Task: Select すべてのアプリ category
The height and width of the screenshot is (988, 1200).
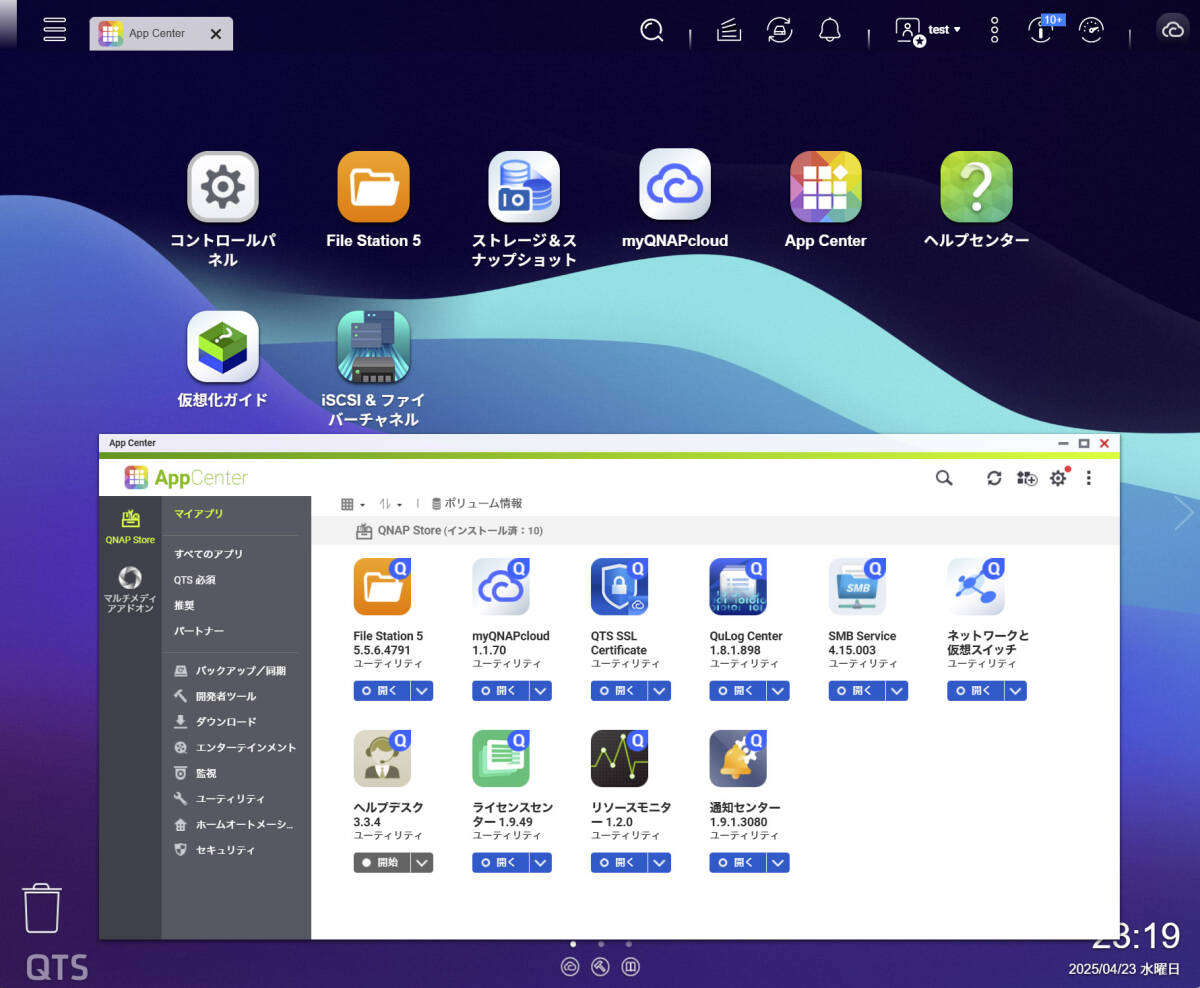Action: 208,554
